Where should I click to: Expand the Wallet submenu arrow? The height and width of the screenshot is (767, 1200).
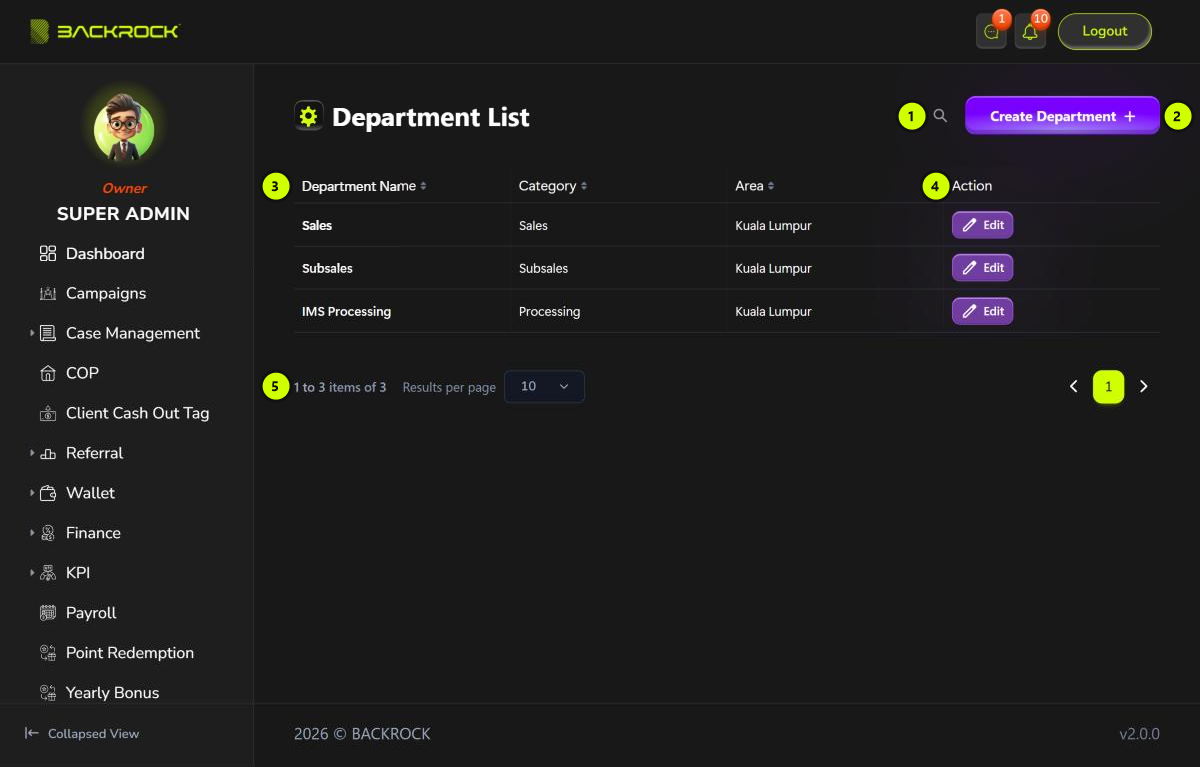coord(32,493)
